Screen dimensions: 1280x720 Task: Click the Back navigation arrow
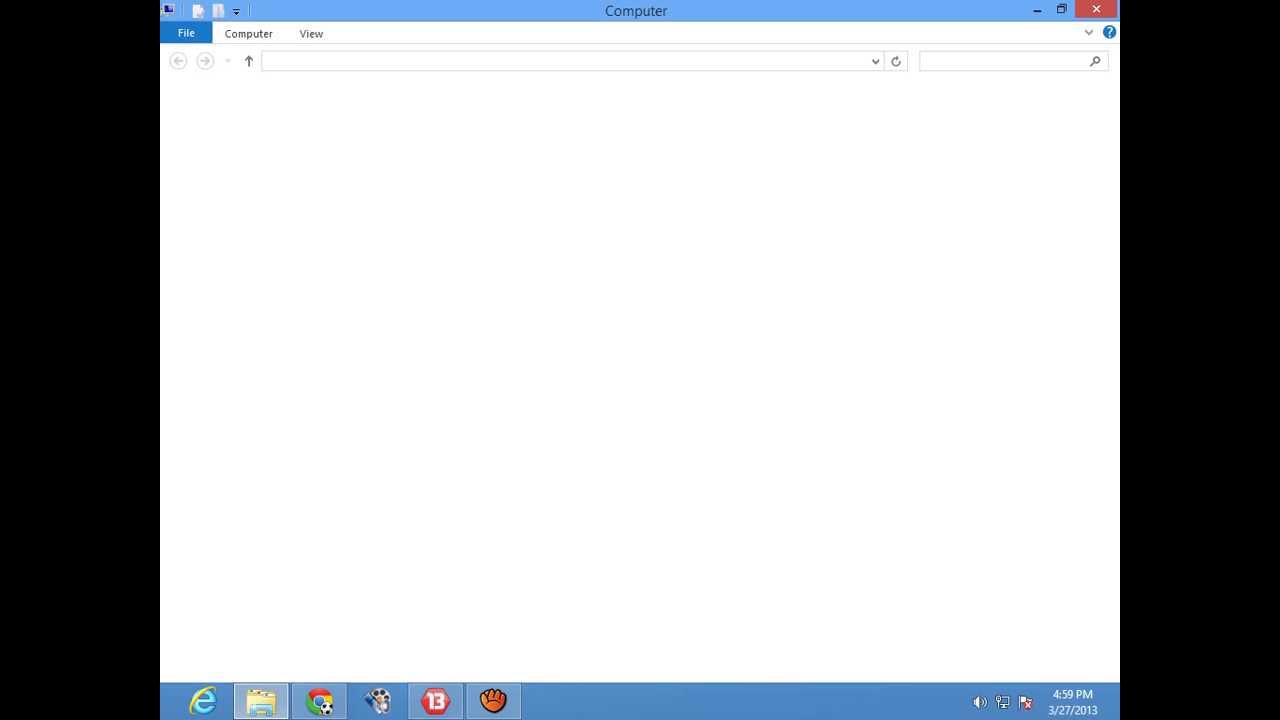click(178, 61)
